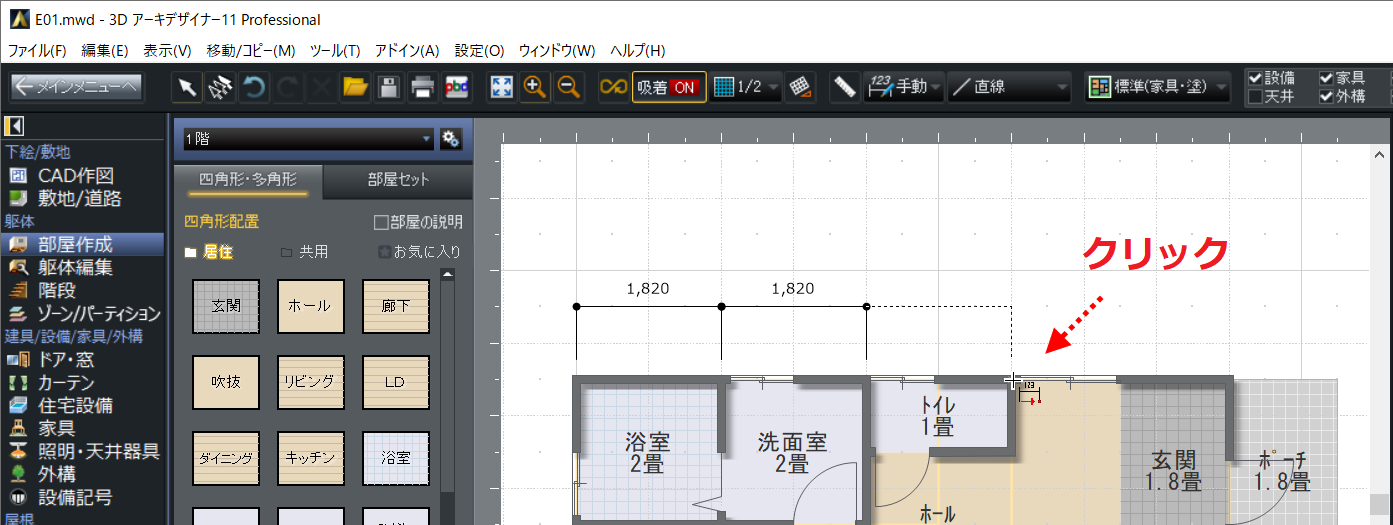The width and height of the screenshot is (1393, 525).
Task: Select the ruler measurement tool
Action: tap(845, 87)
